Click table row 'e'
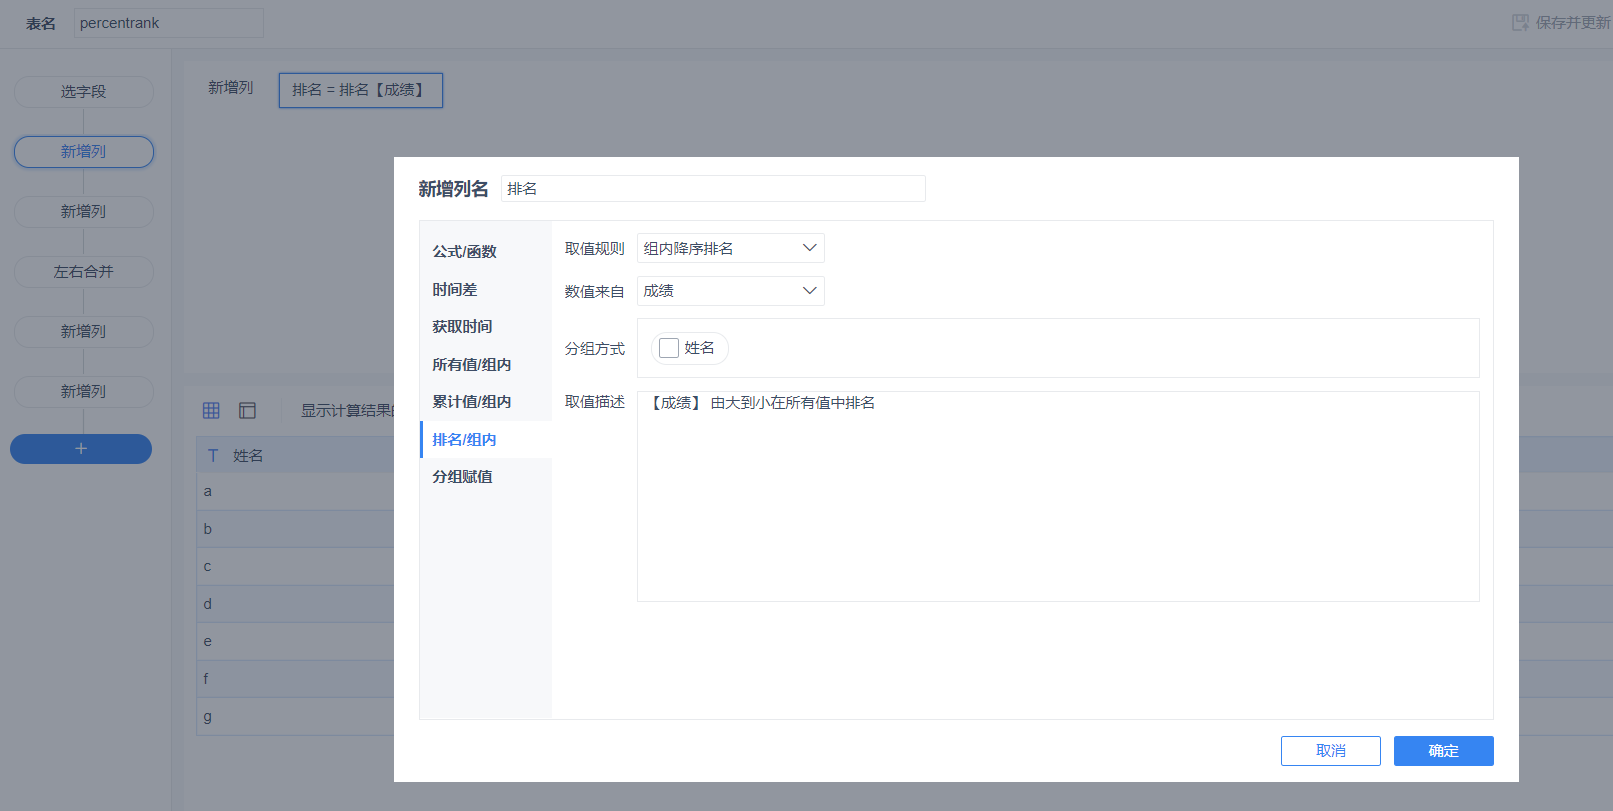This screenshot has height=811, width=1613. (x=296, y=641)
